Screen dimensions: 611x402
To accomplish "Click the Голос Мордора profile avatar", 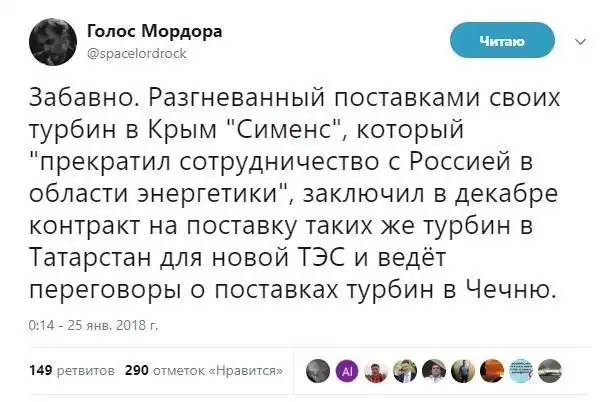I will 48,41.
